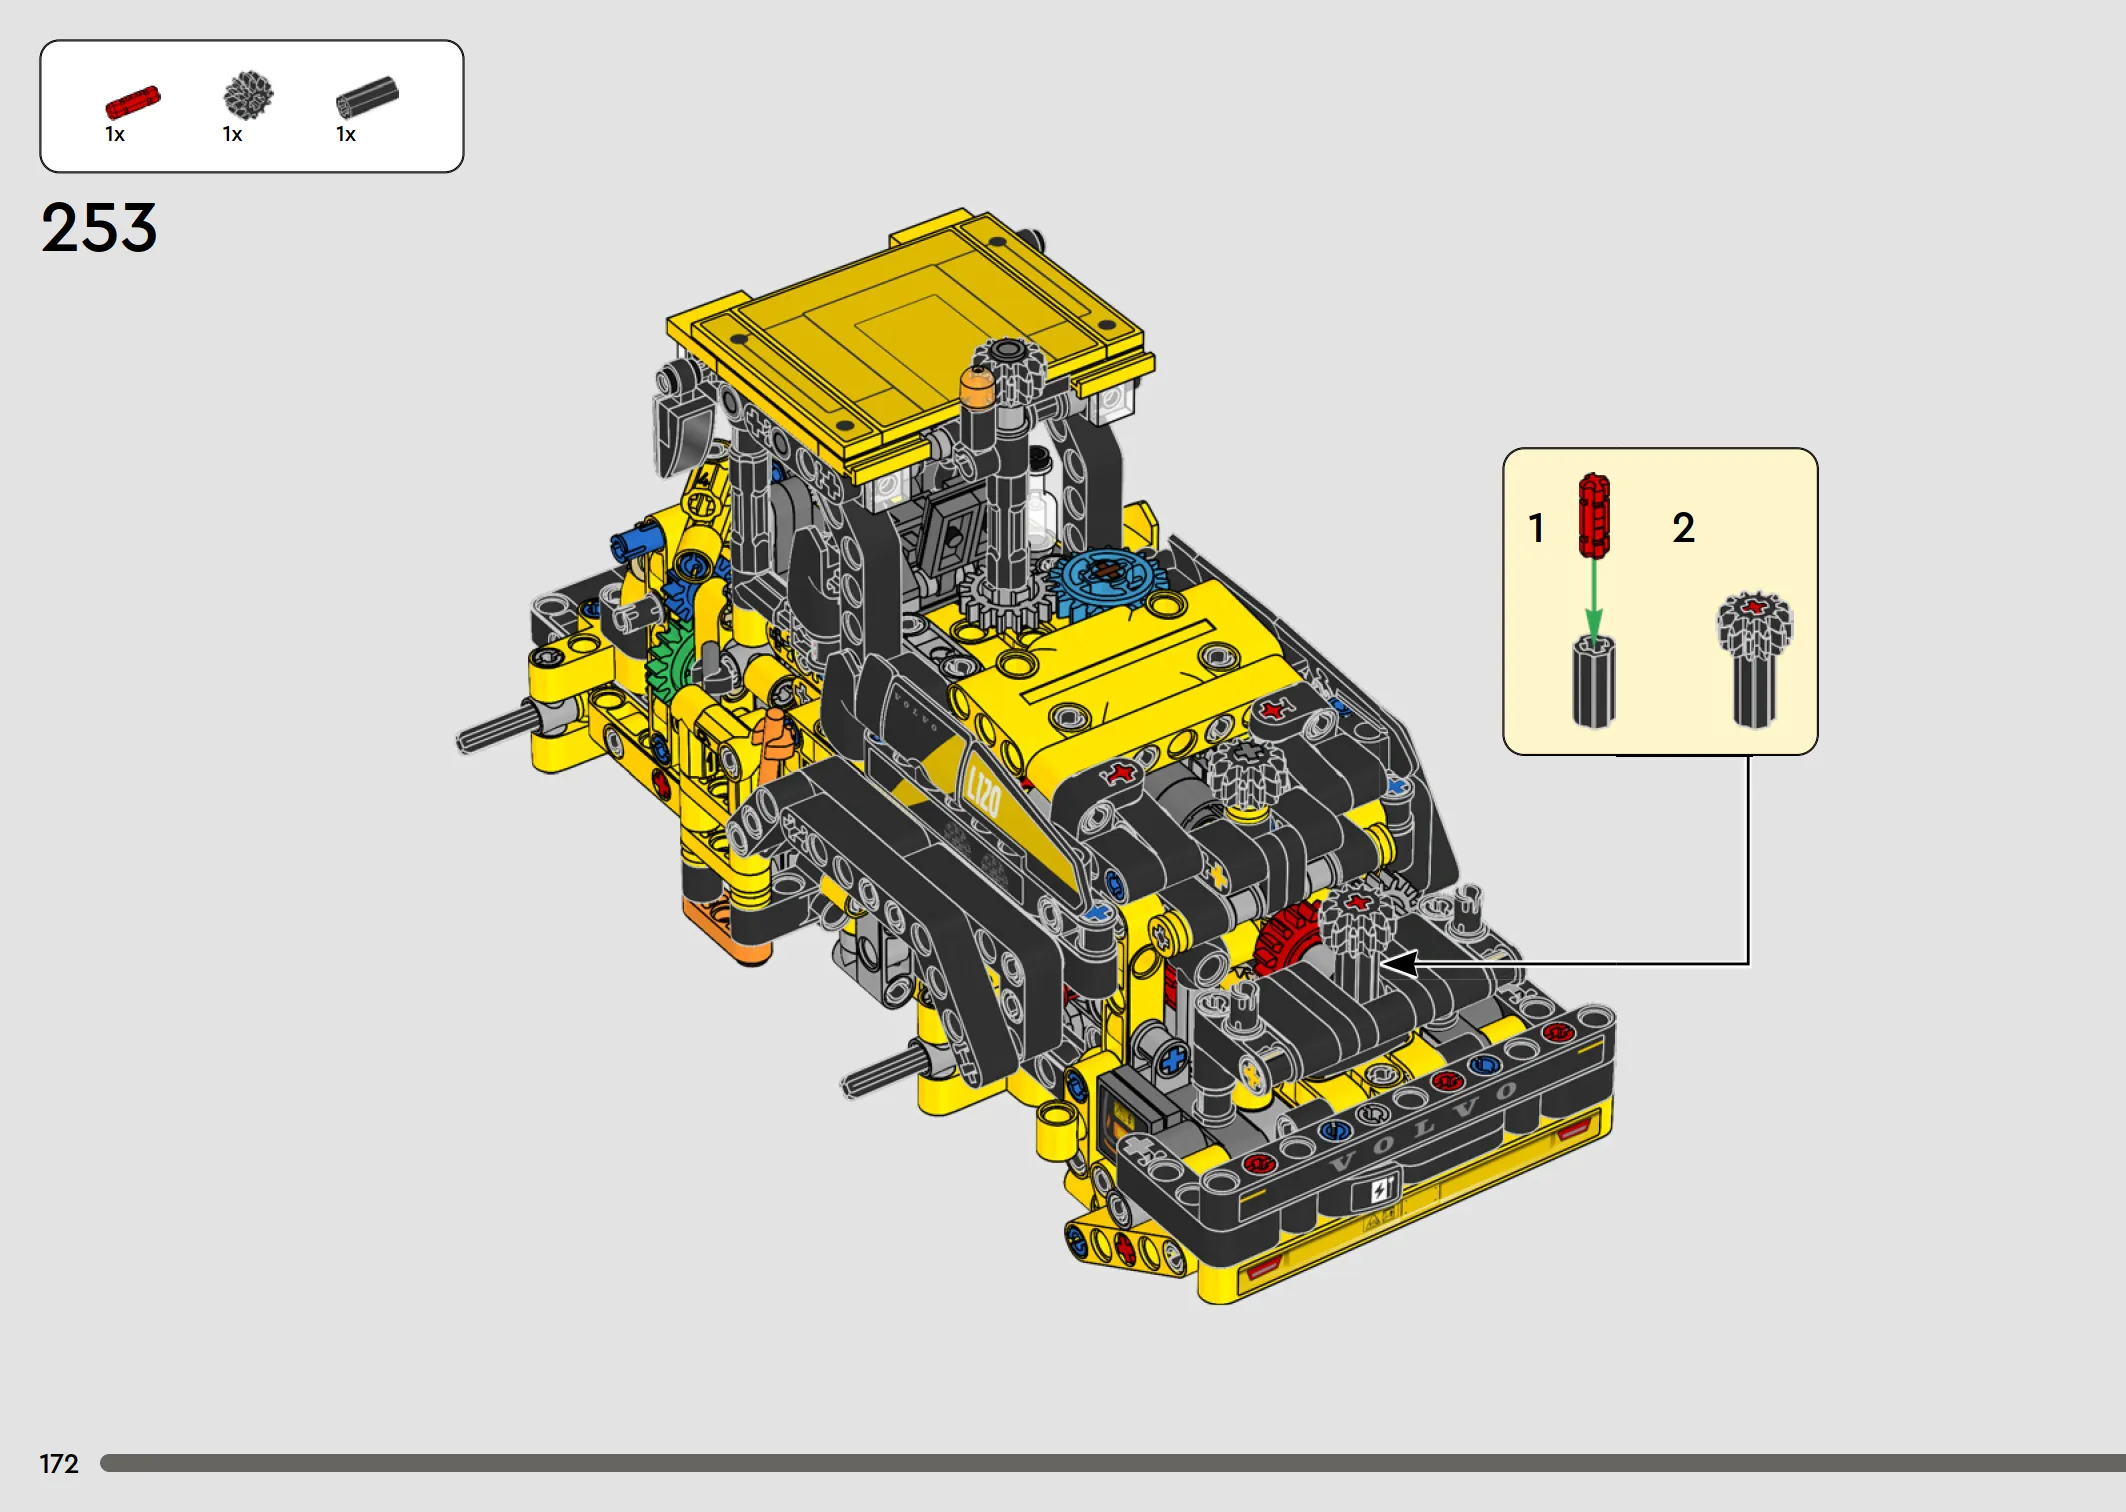This screenshot has height=1512, width=2126.
Task: Click the red axle in sub-step 1
Action: click(1594, 516)
